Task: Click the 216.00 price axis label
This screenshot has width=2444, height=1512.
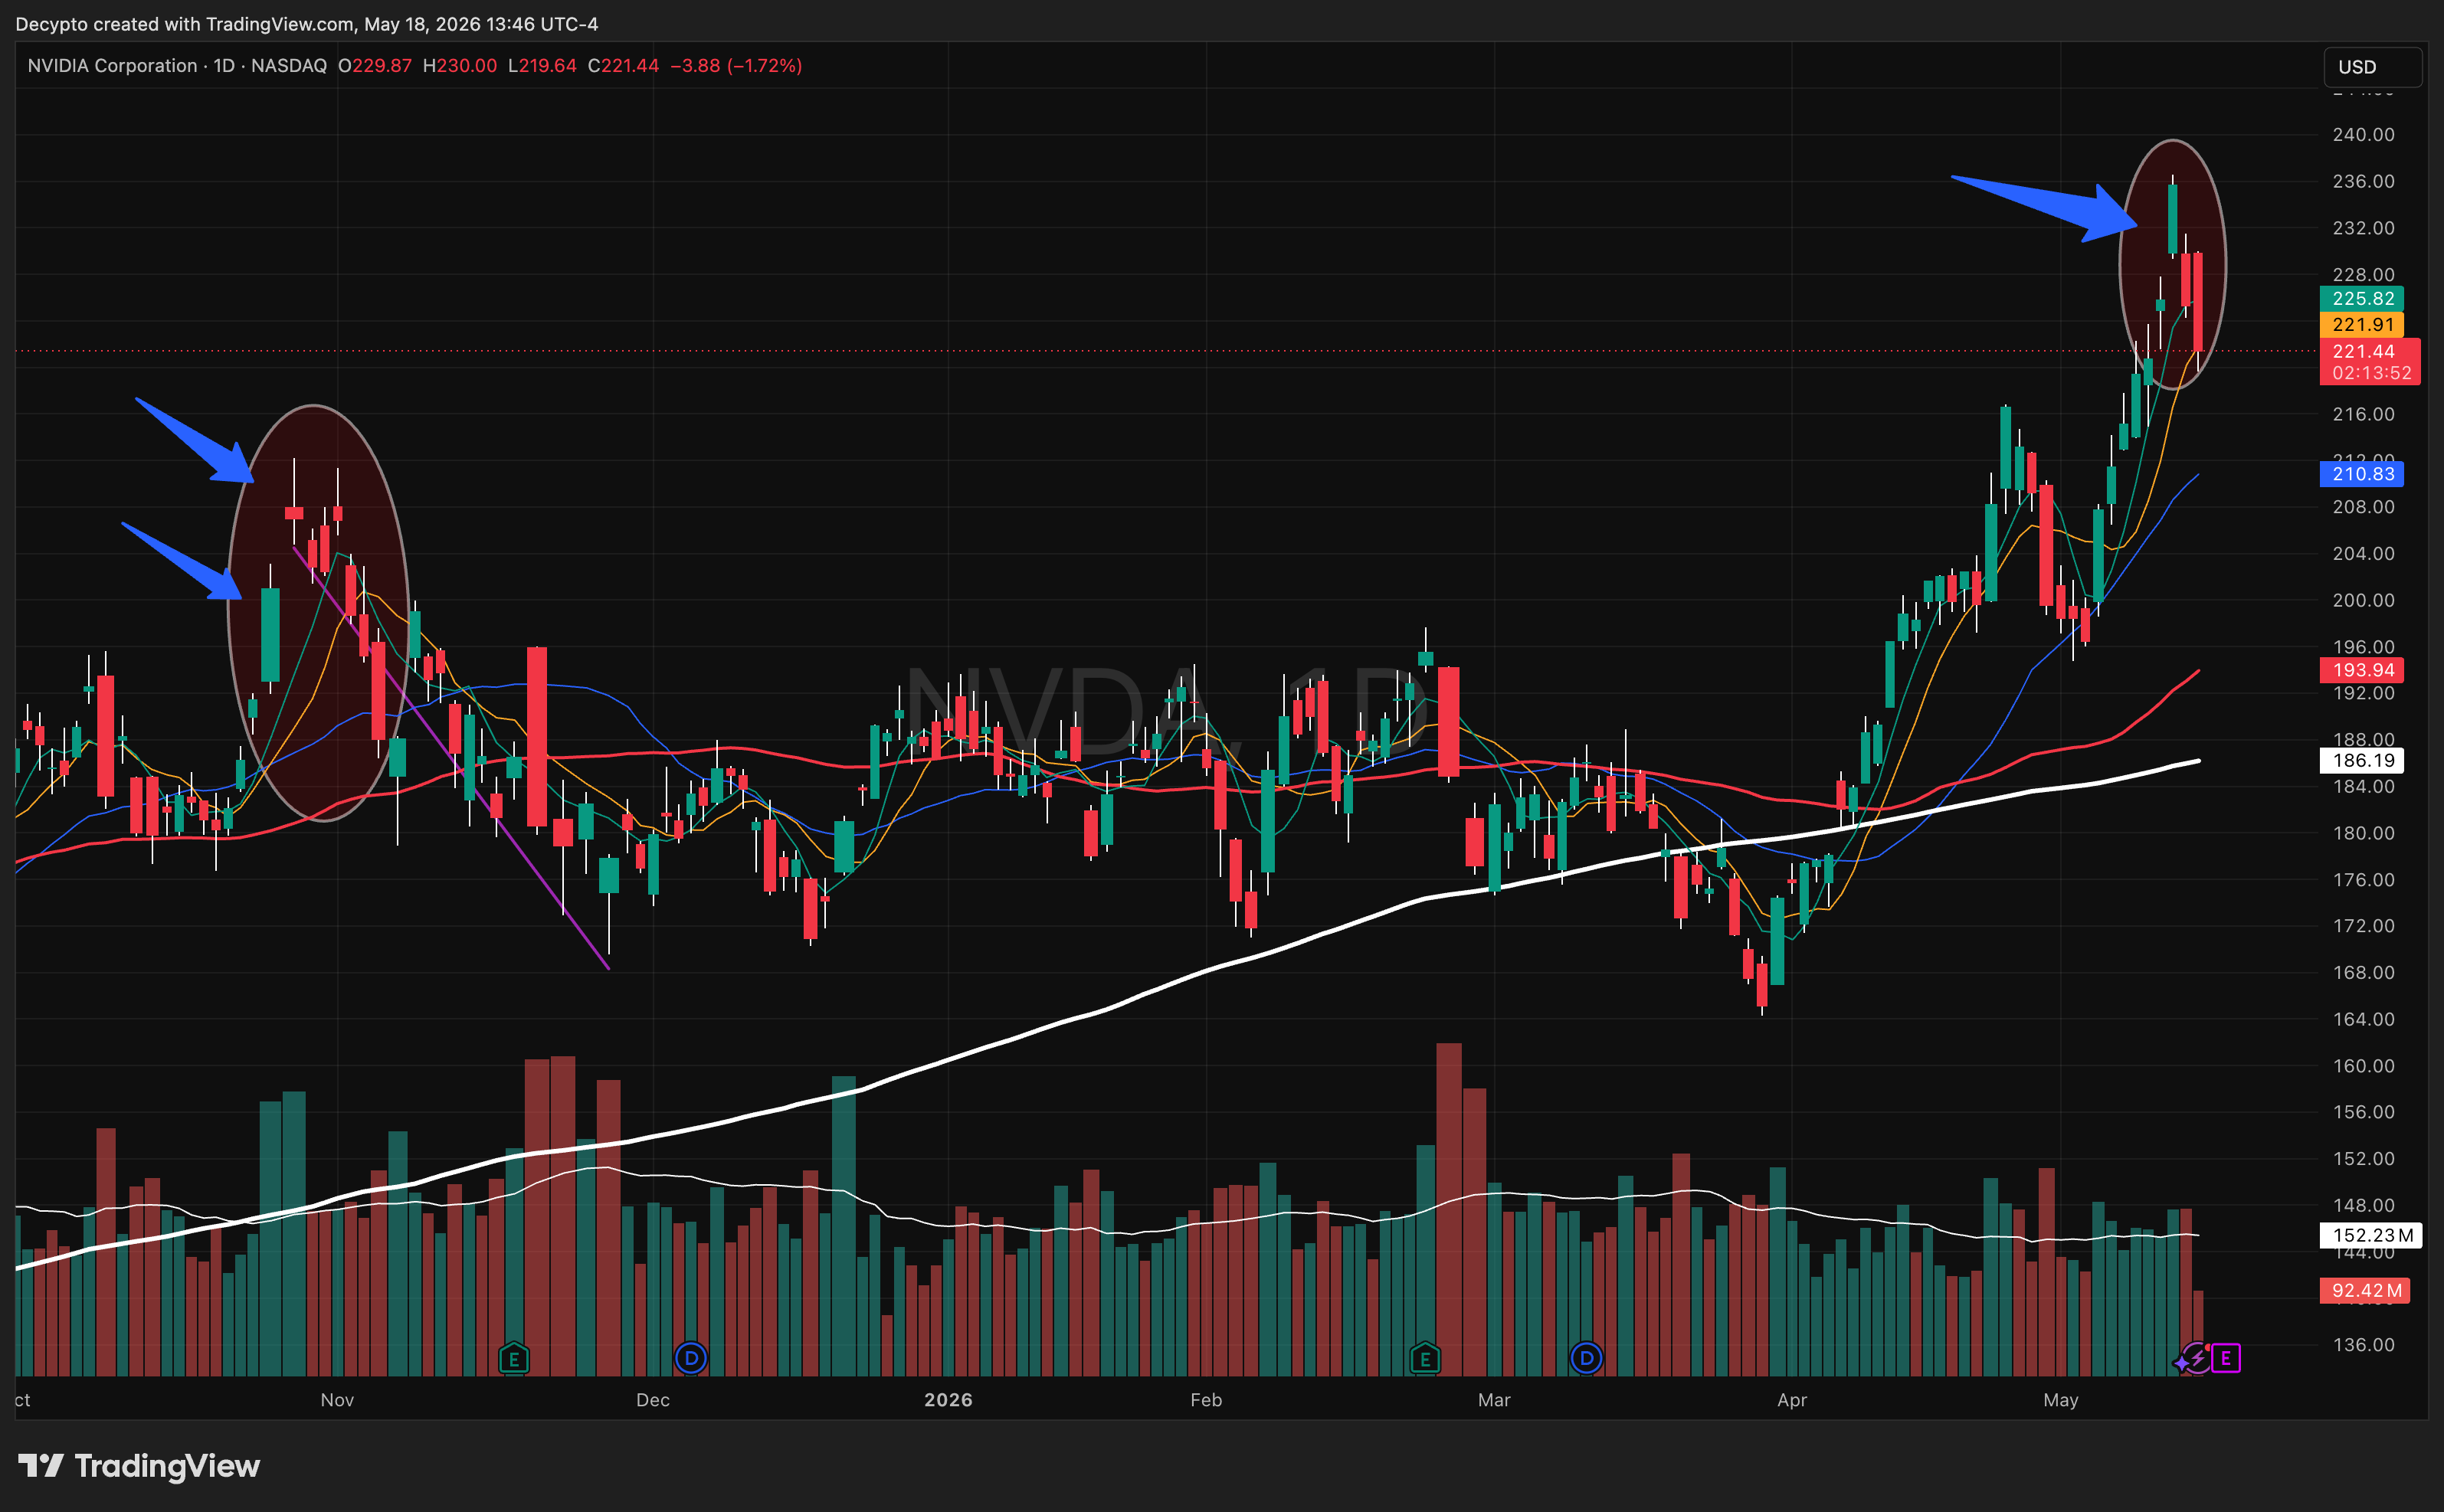Action: pos(2363,414)
